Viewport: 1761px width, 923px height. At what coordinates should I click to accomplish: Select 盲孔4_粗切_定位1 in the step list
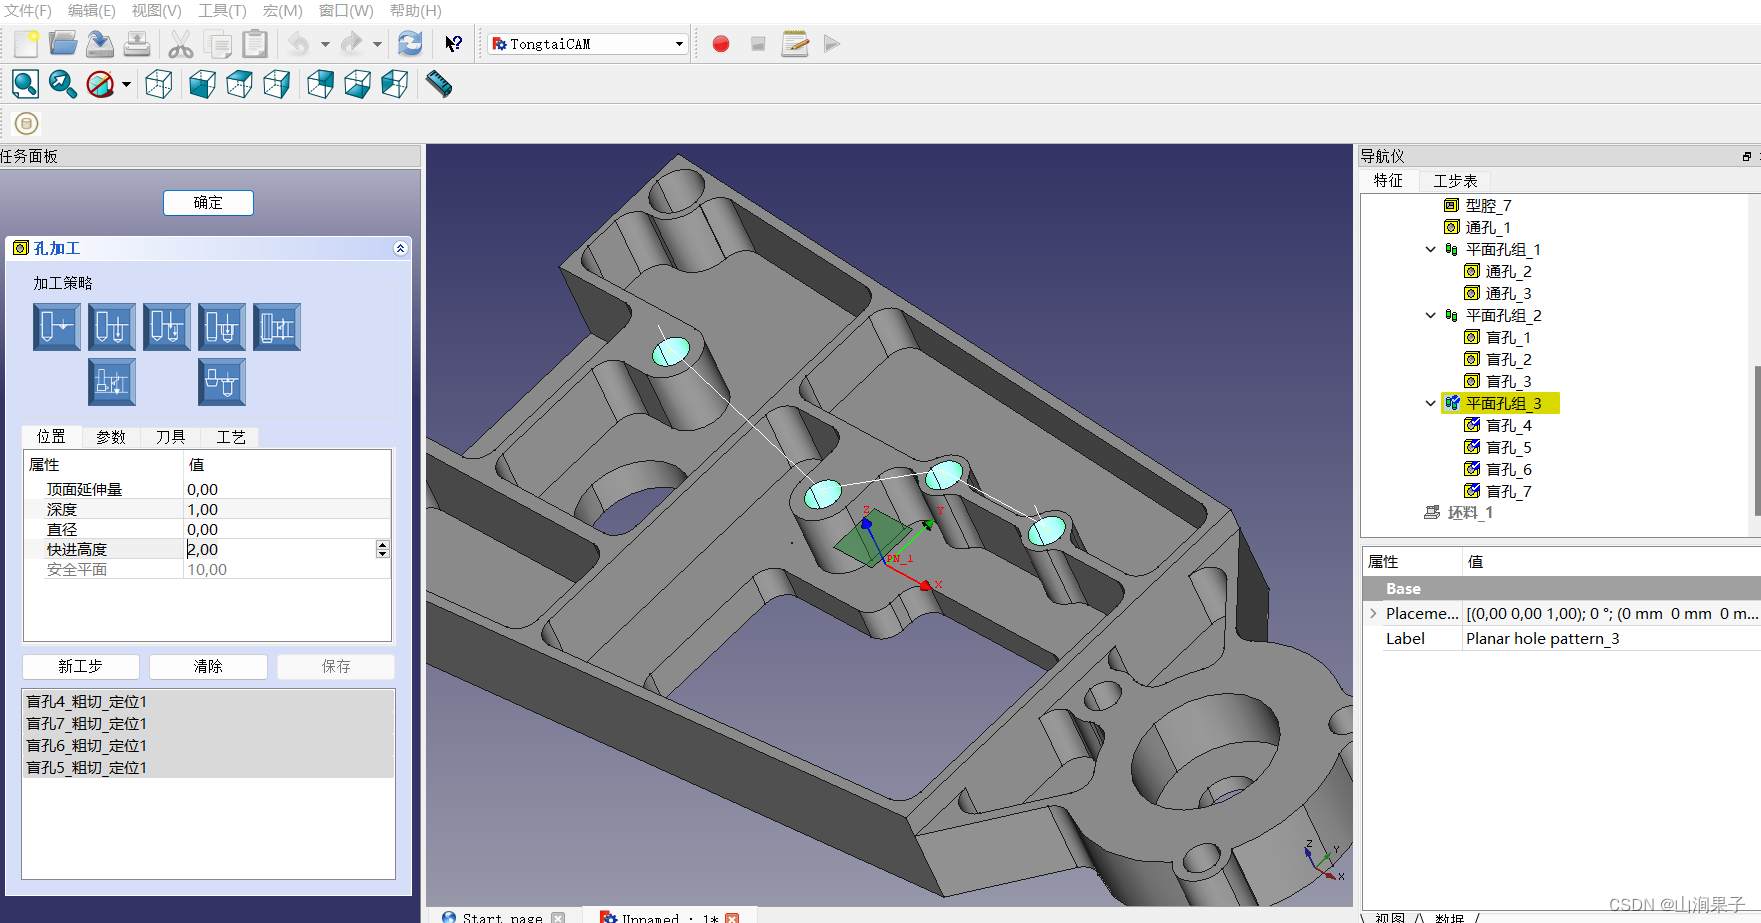coord(208,702)
